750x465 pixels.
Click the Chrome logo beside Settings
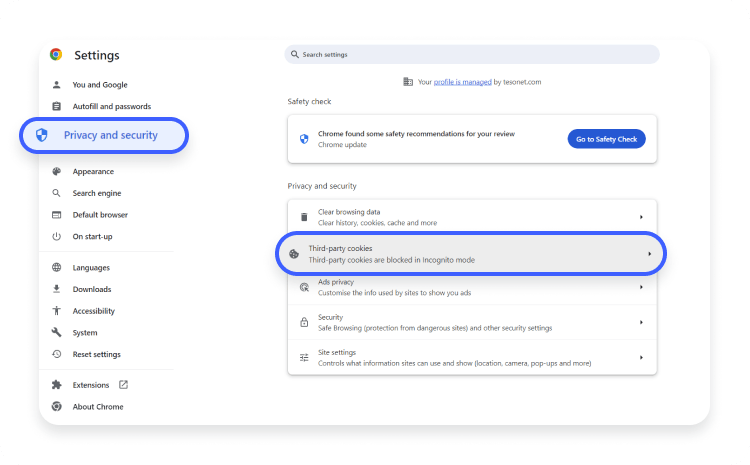(56, 55)
